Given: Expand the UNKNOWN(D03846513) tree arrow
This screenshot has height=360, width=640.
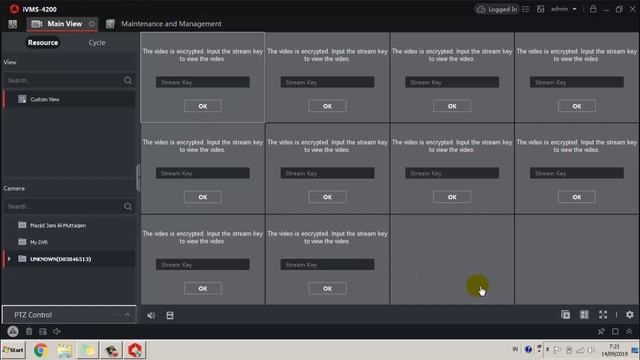Looking at the screenshot, I should click(9, 259).
